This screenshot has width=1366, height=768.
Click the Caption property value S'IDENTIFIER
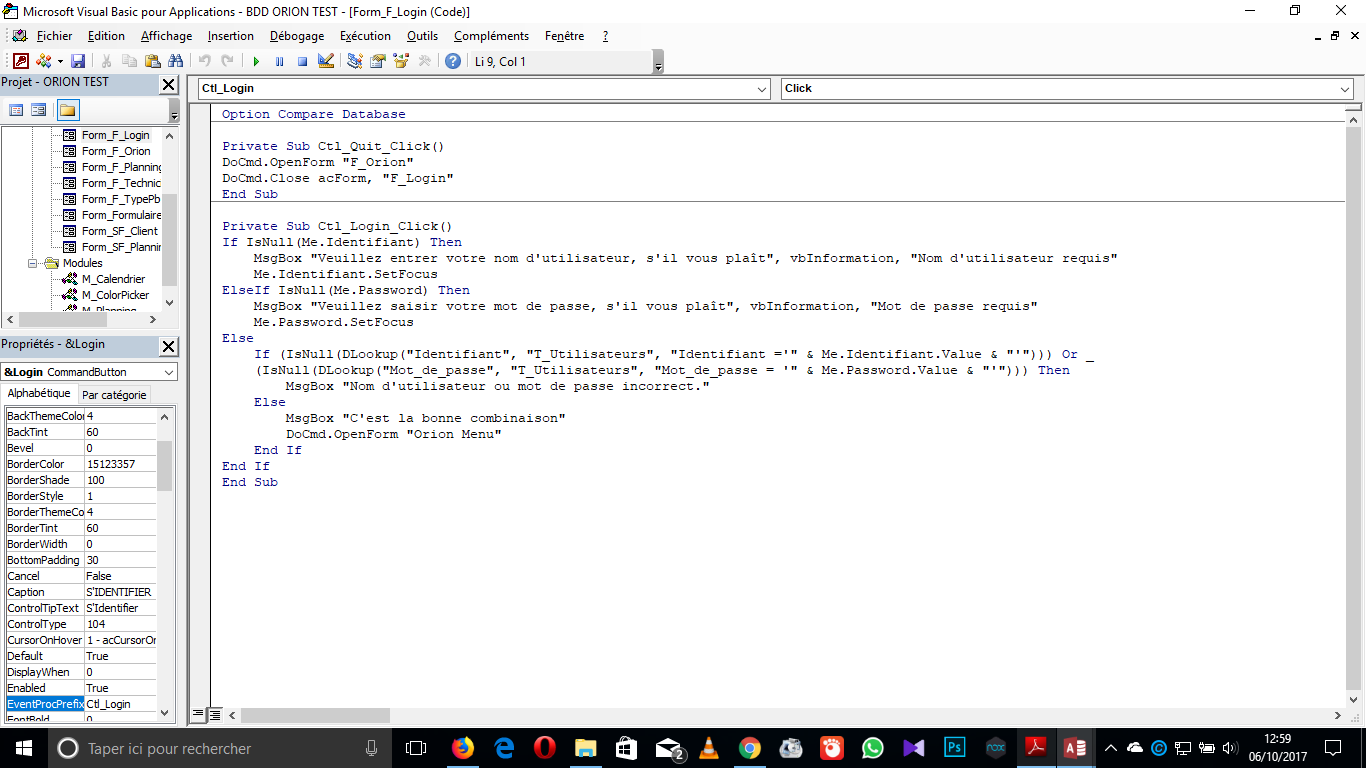click(120, 592)
